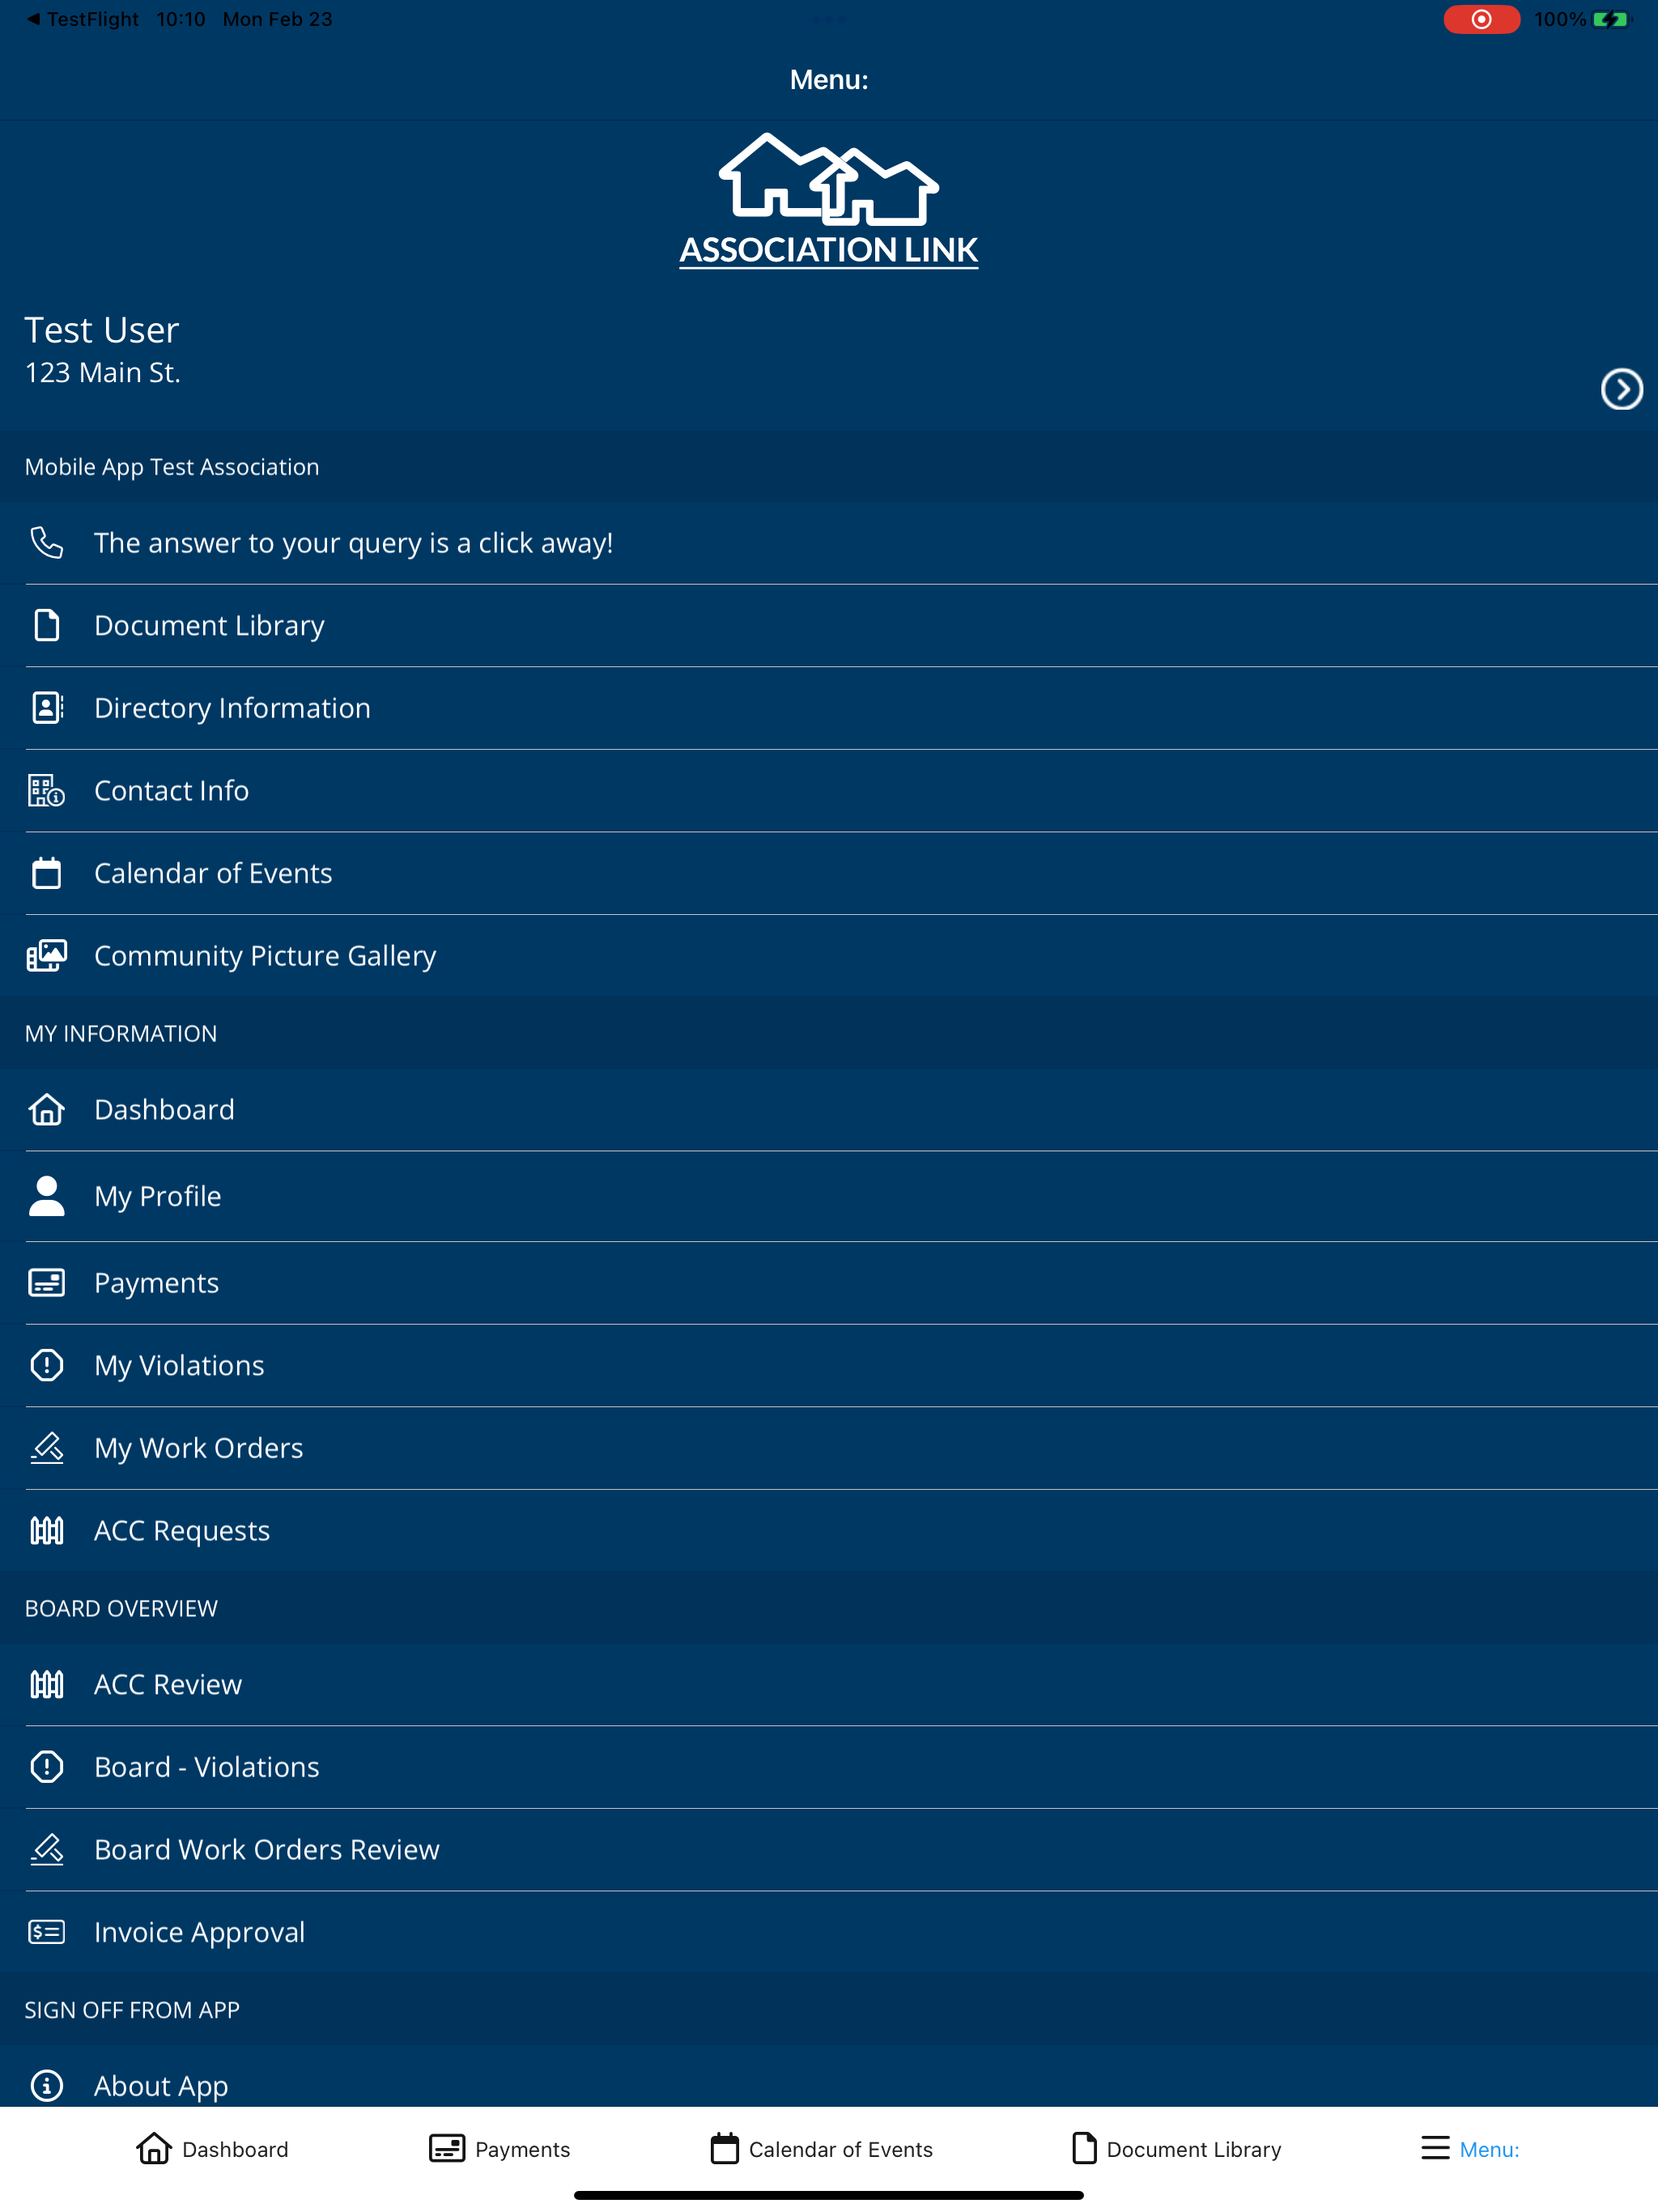Select Dashboard in the bottom tab bar
The width and height of the screenshot is (1658, 2212).
point(212,2148)
